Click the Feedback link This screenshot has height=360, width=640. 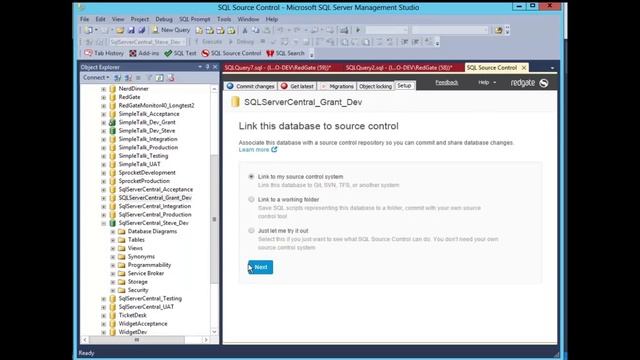pyautogui.click(x=447, y=82)
